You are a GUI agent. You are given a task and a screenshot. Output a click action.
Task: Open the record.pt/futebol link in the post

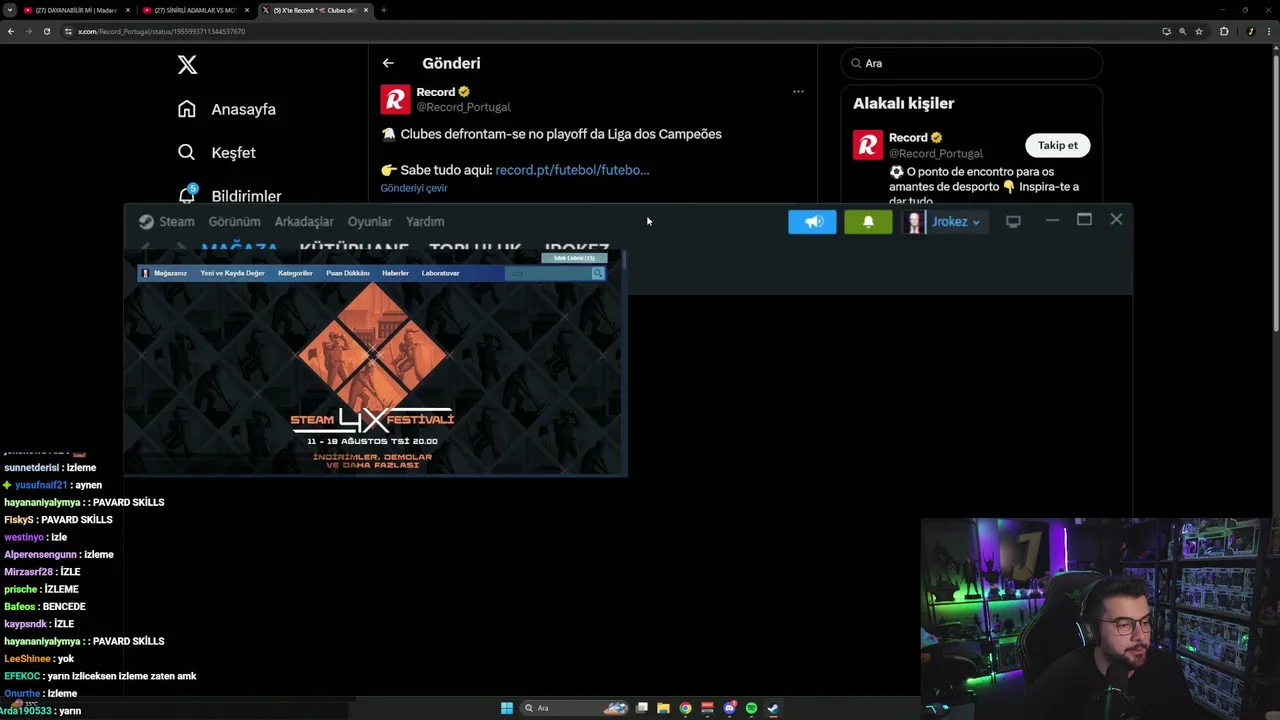[x=572, y=170]
